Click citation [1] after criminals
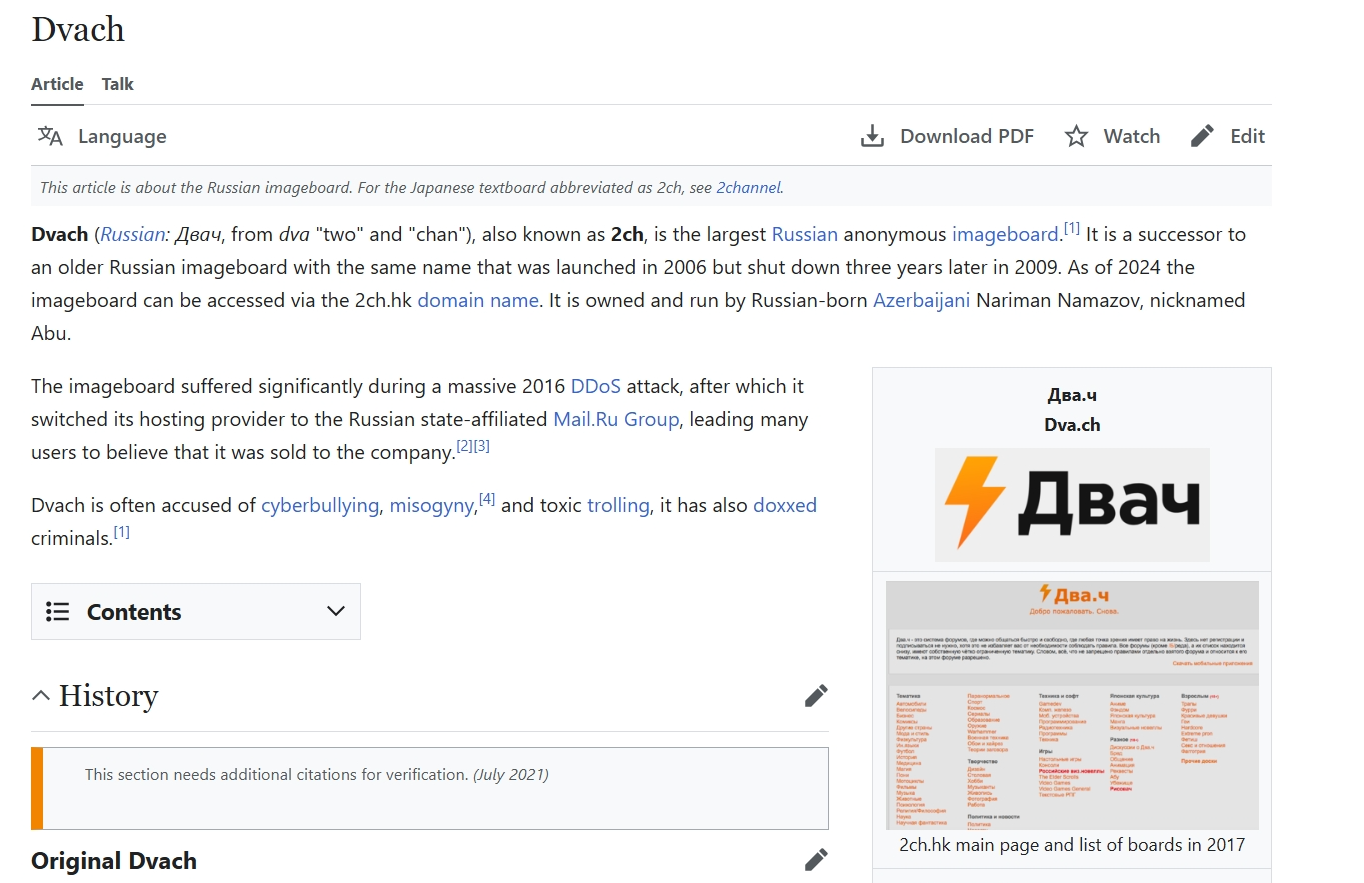Screen dimensions: 1364x883 point(121,532)
